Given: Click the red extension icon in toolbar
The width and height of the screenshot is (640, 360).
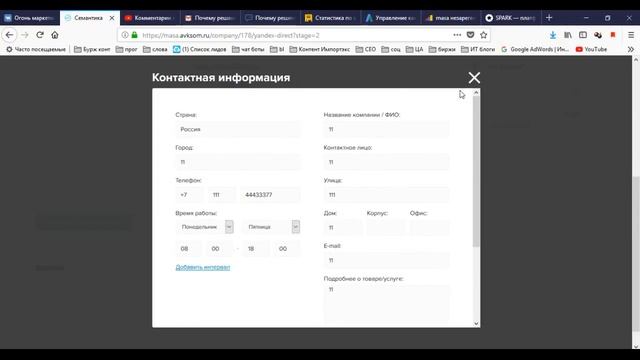Looking at the screenshot, I should [613, 35].
